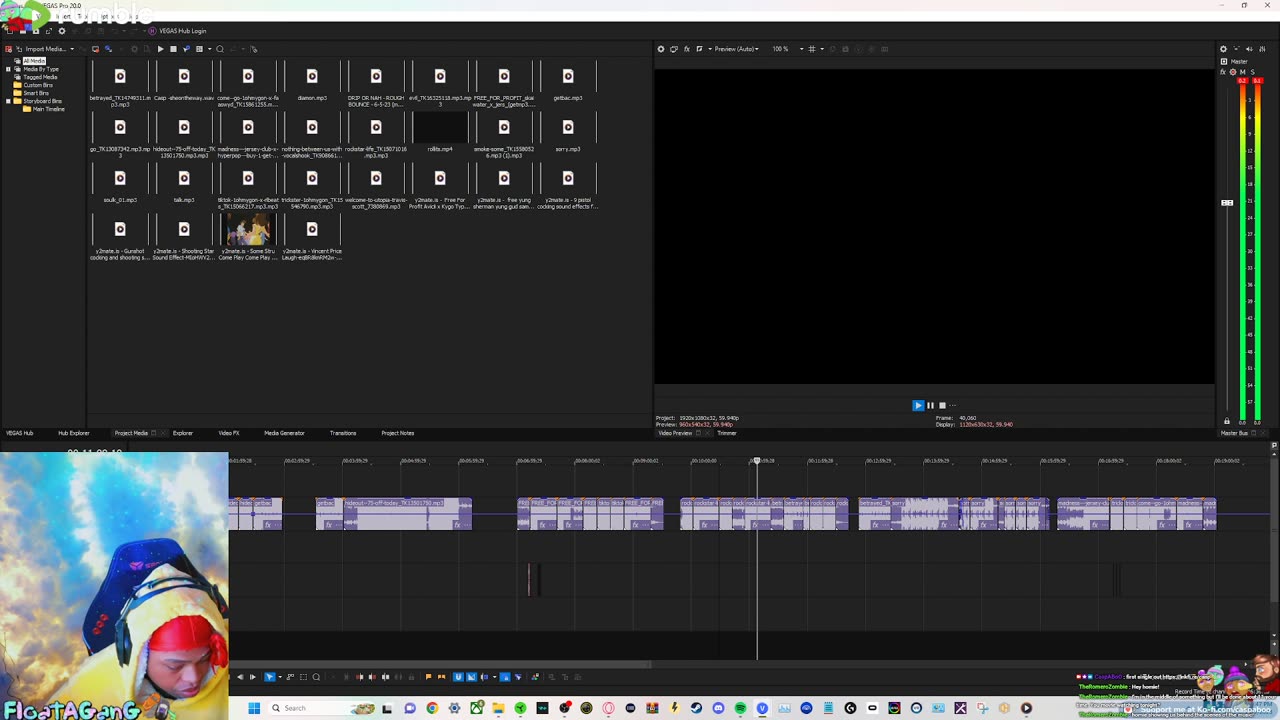The height and width of the screenshot is (720, 1280).
Task: Select the betrayed_TK14749311 mp3 media file
Action: (x=120, y=82)
